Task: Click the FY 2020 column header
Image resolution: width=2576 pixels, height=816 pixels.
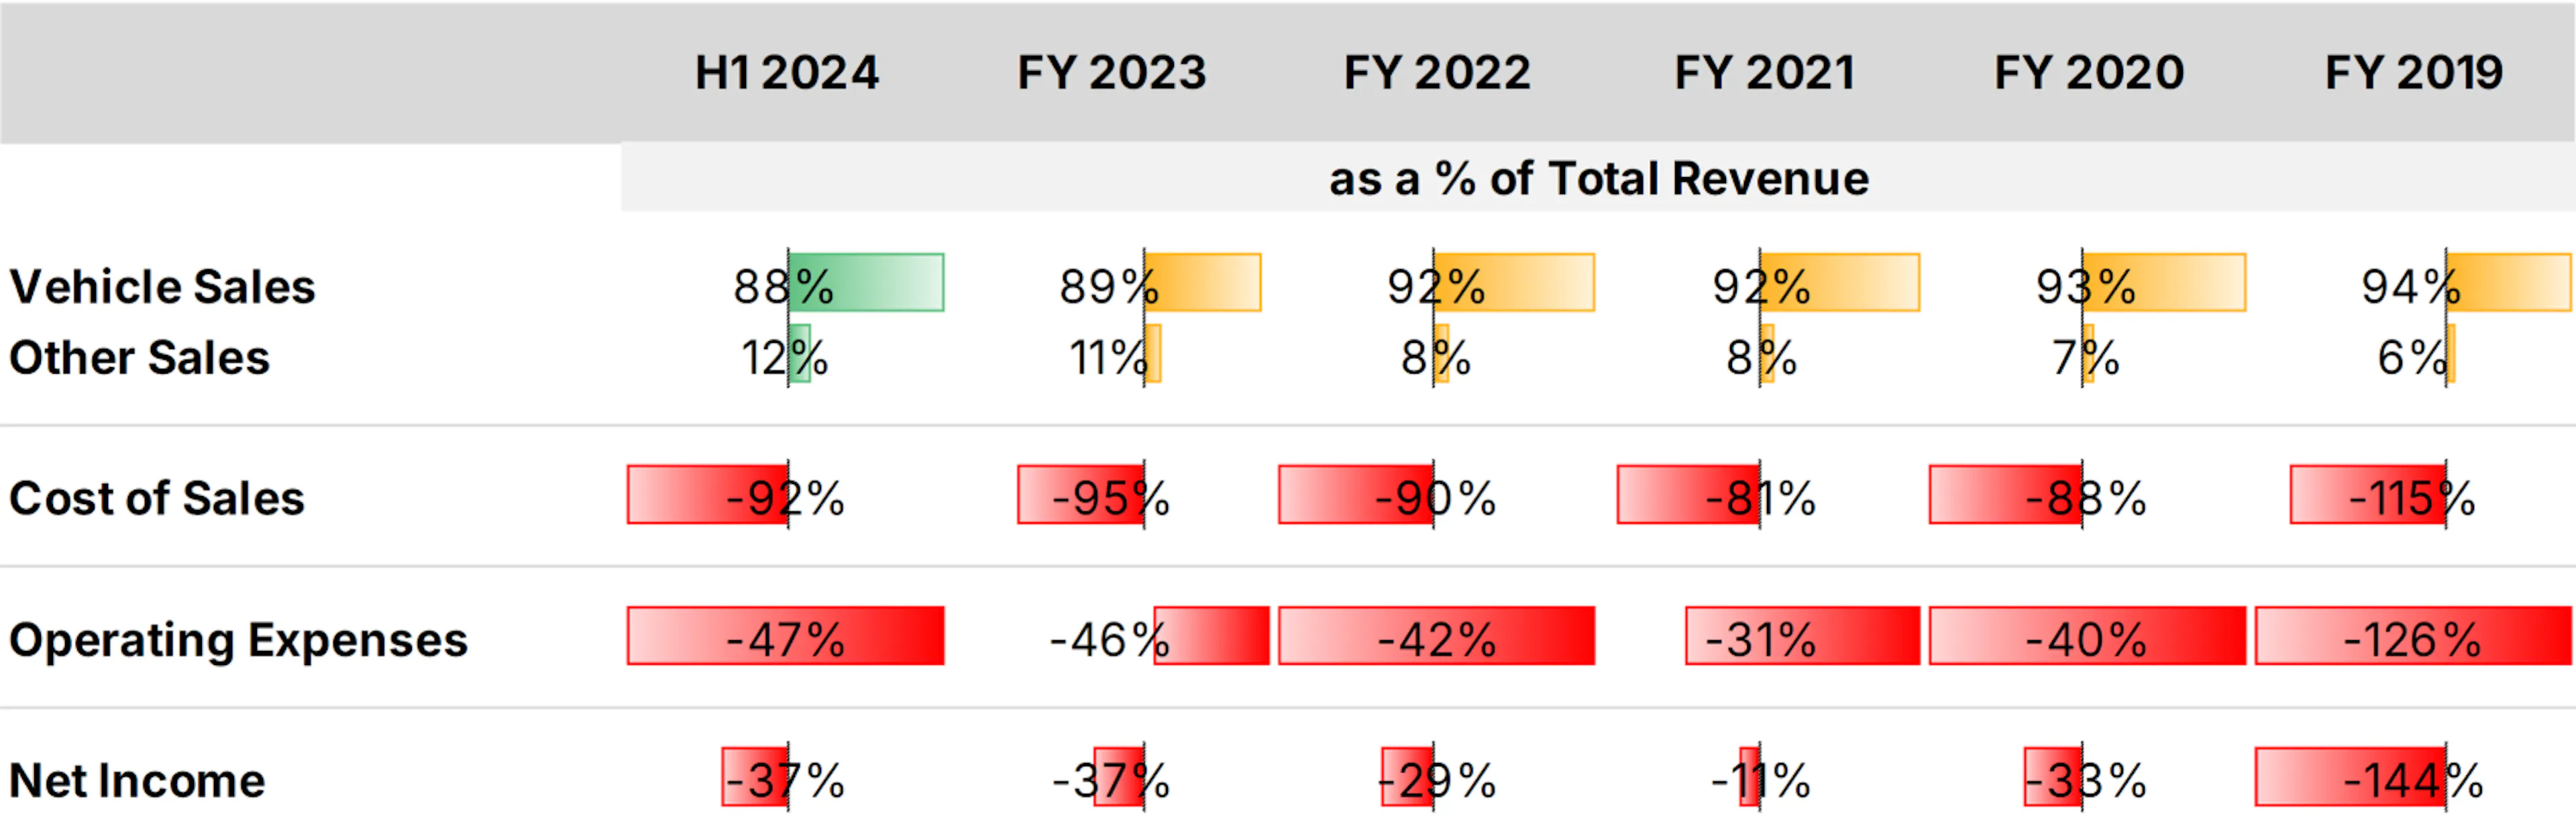Action: (2089, 73)
